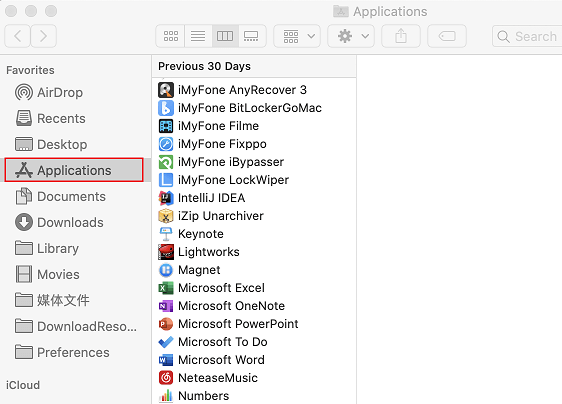The height and width of the screenshot is (404, 562).
Task: Switch to icon view
Action: (x=171, y=36)
